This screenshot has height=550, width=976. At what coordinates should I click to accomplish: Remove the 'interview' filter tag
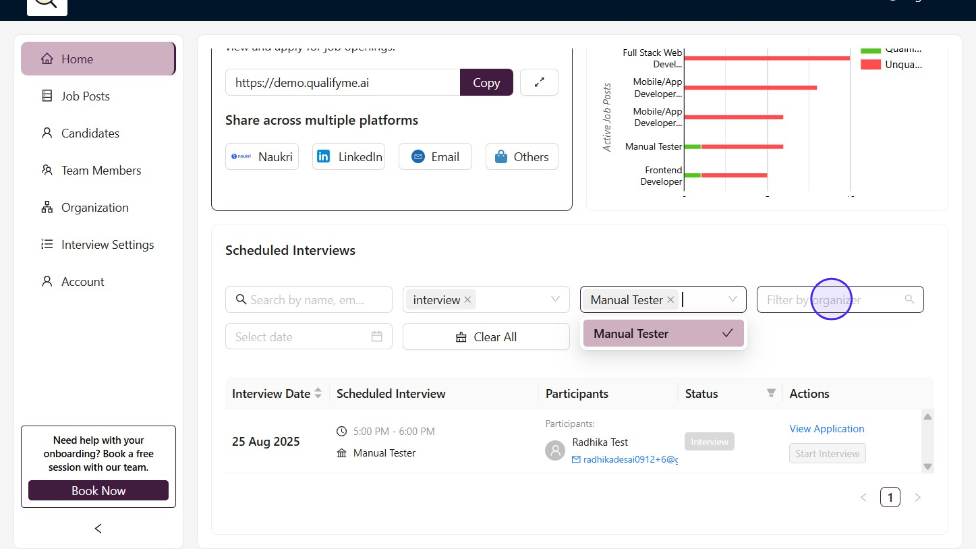click(468, 300)
